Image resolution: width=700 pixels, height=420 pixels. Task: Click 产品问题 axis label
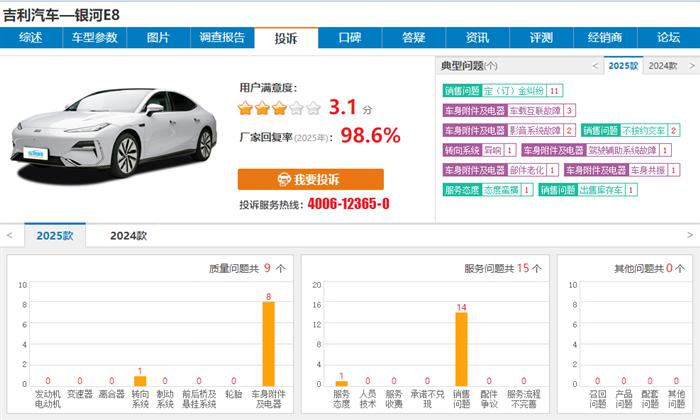[x=624, y=399]
